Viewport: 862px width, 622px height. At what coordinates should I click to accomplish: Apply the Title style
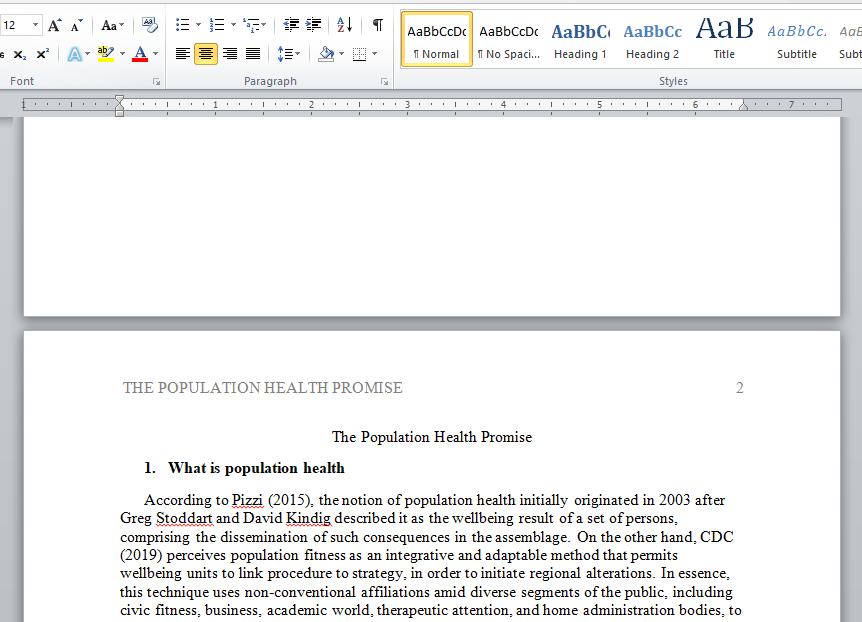[x=725, y=40]
